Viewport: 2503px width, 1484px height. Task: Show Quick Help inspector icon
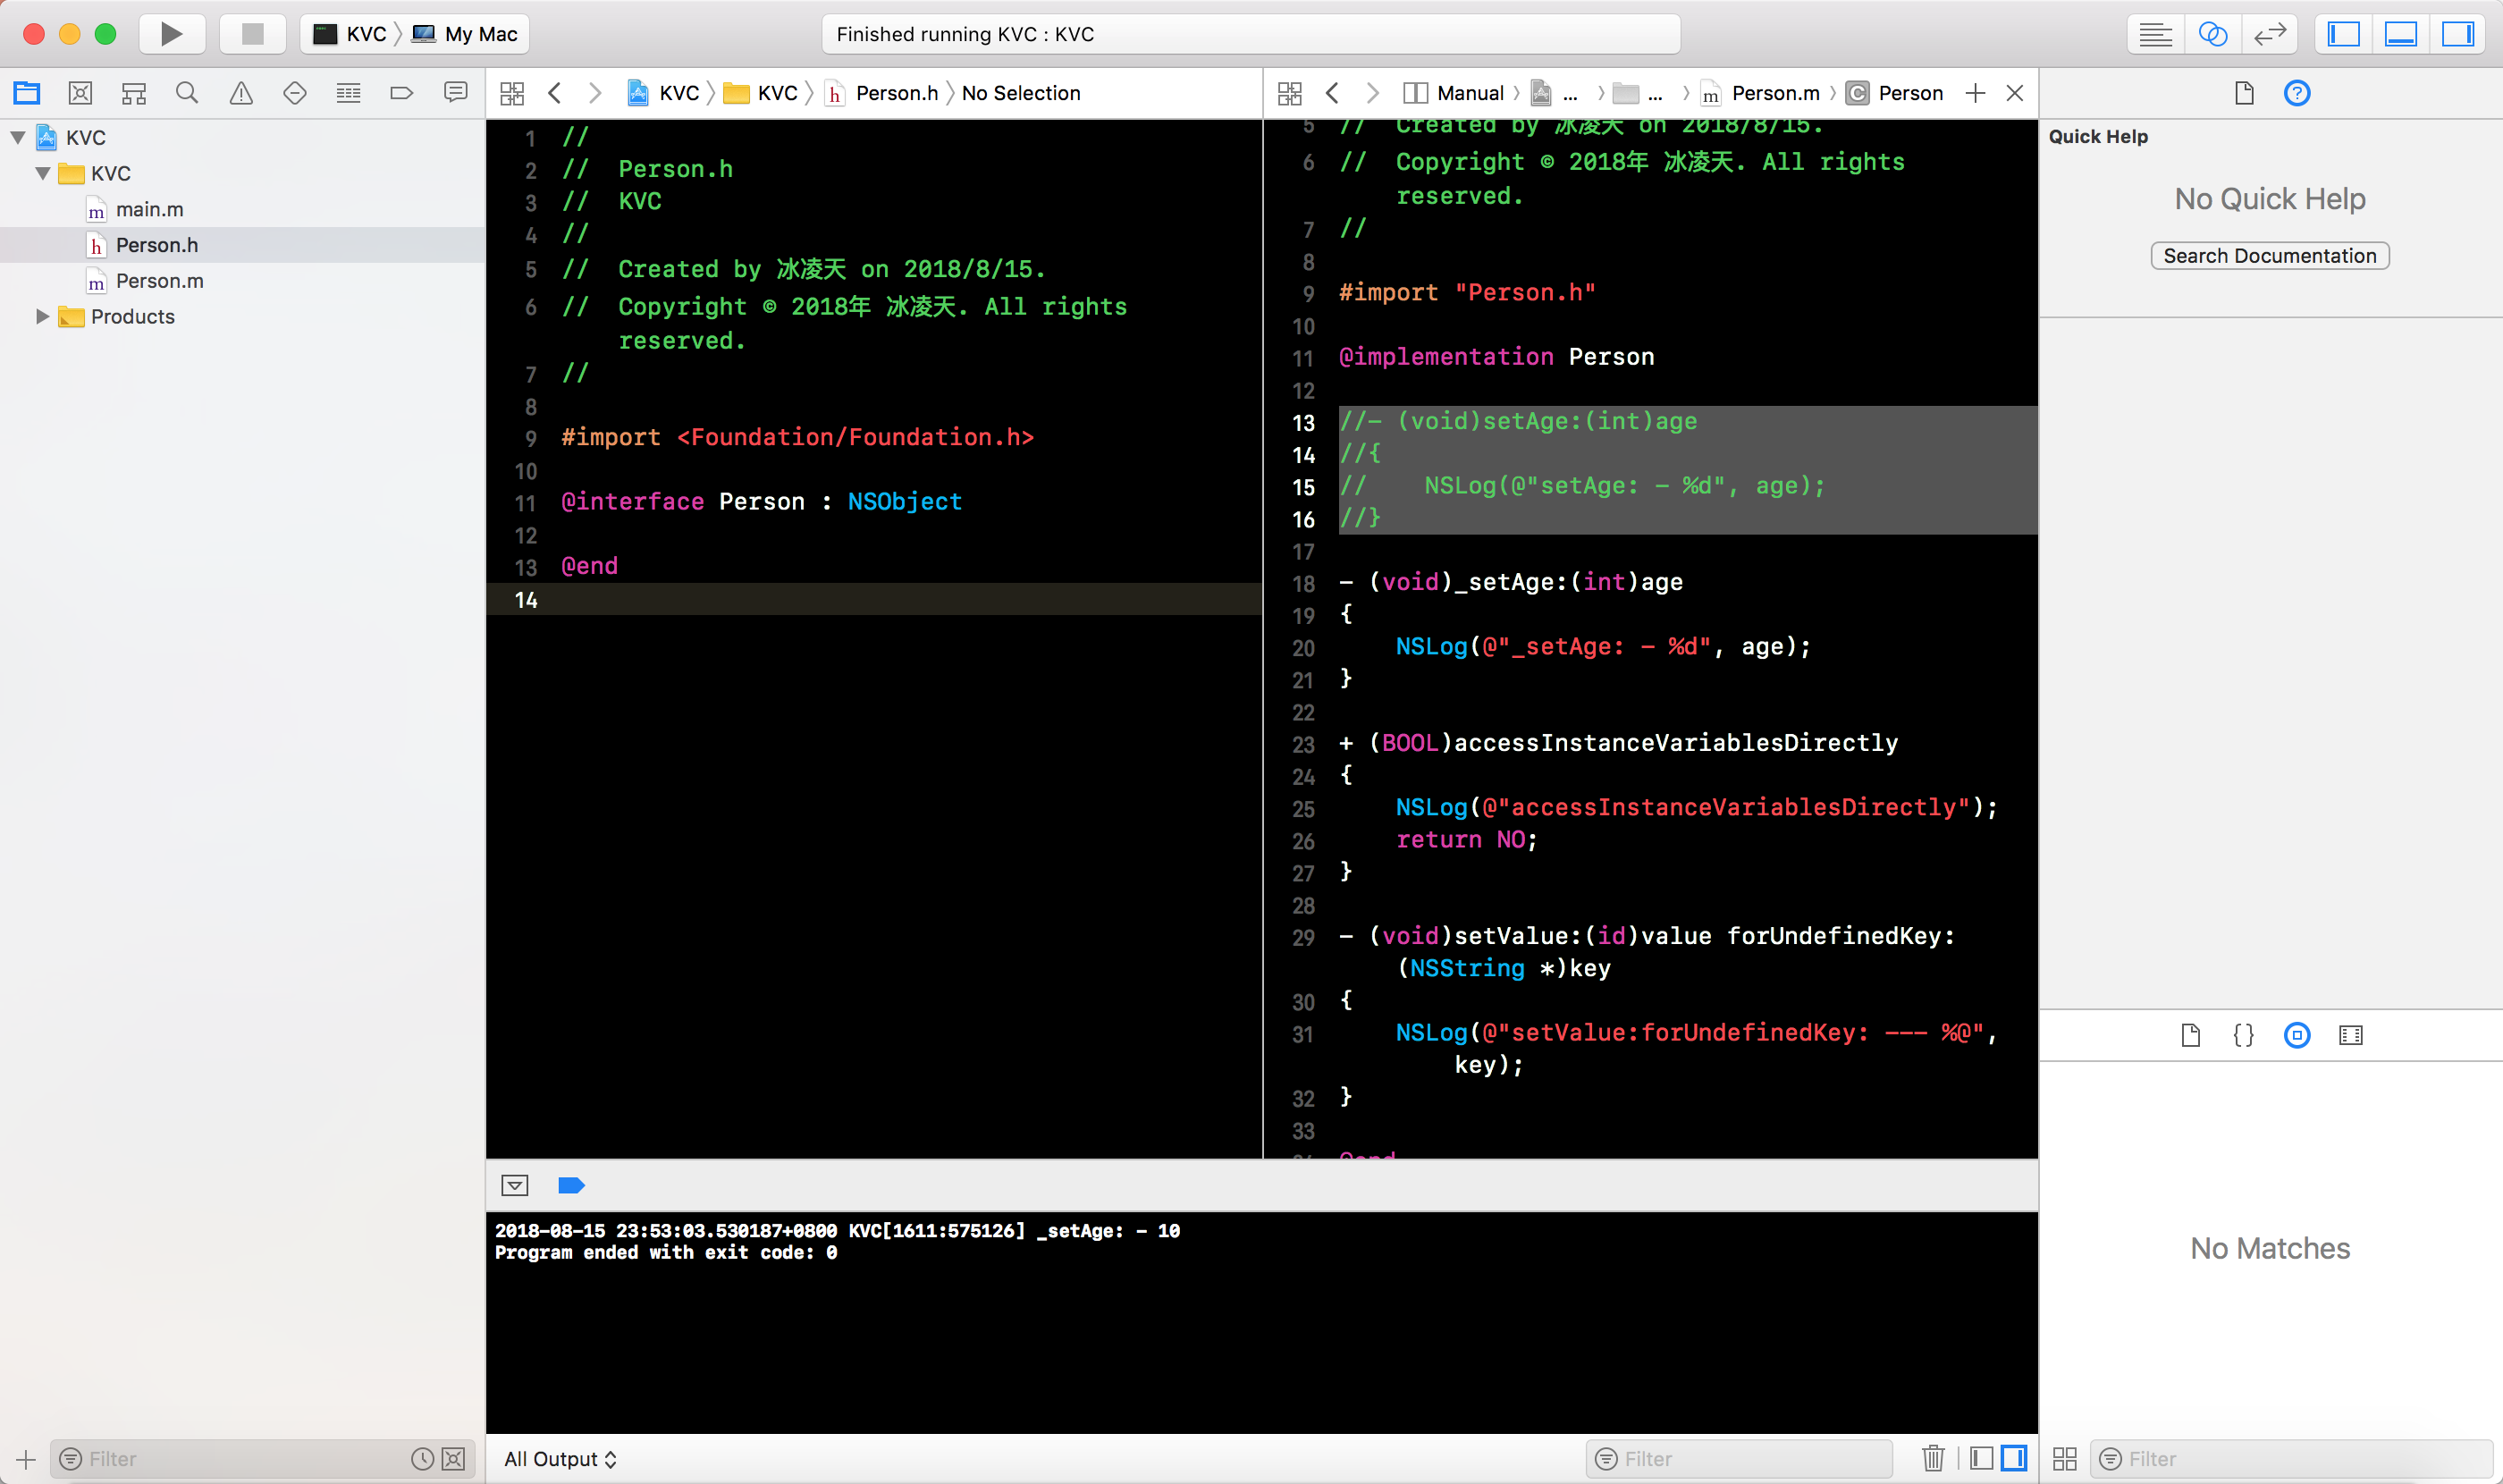2297,93
